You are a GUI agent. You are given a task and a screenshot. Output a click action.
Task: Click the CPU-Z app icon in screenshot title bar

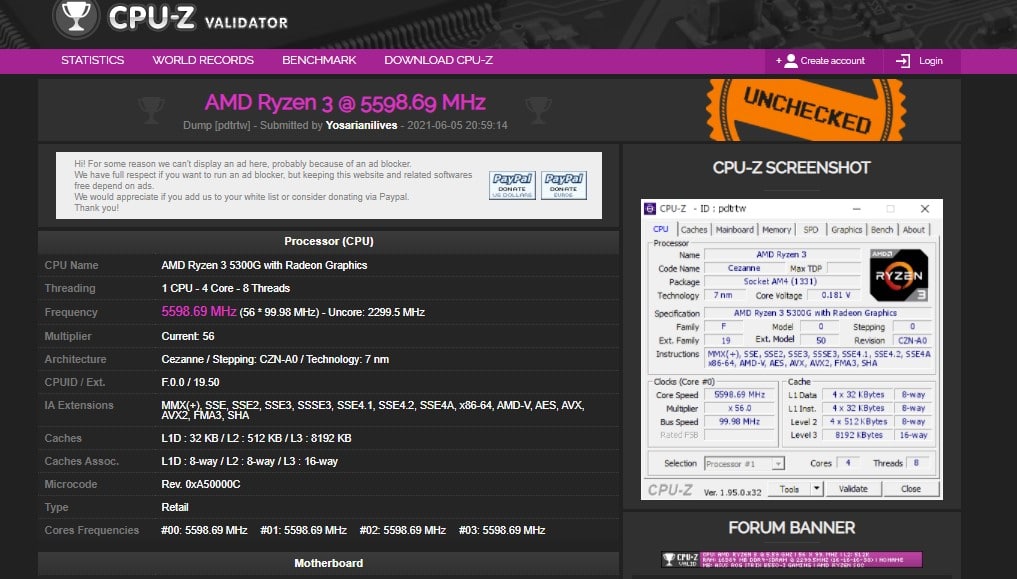[650, 209]
